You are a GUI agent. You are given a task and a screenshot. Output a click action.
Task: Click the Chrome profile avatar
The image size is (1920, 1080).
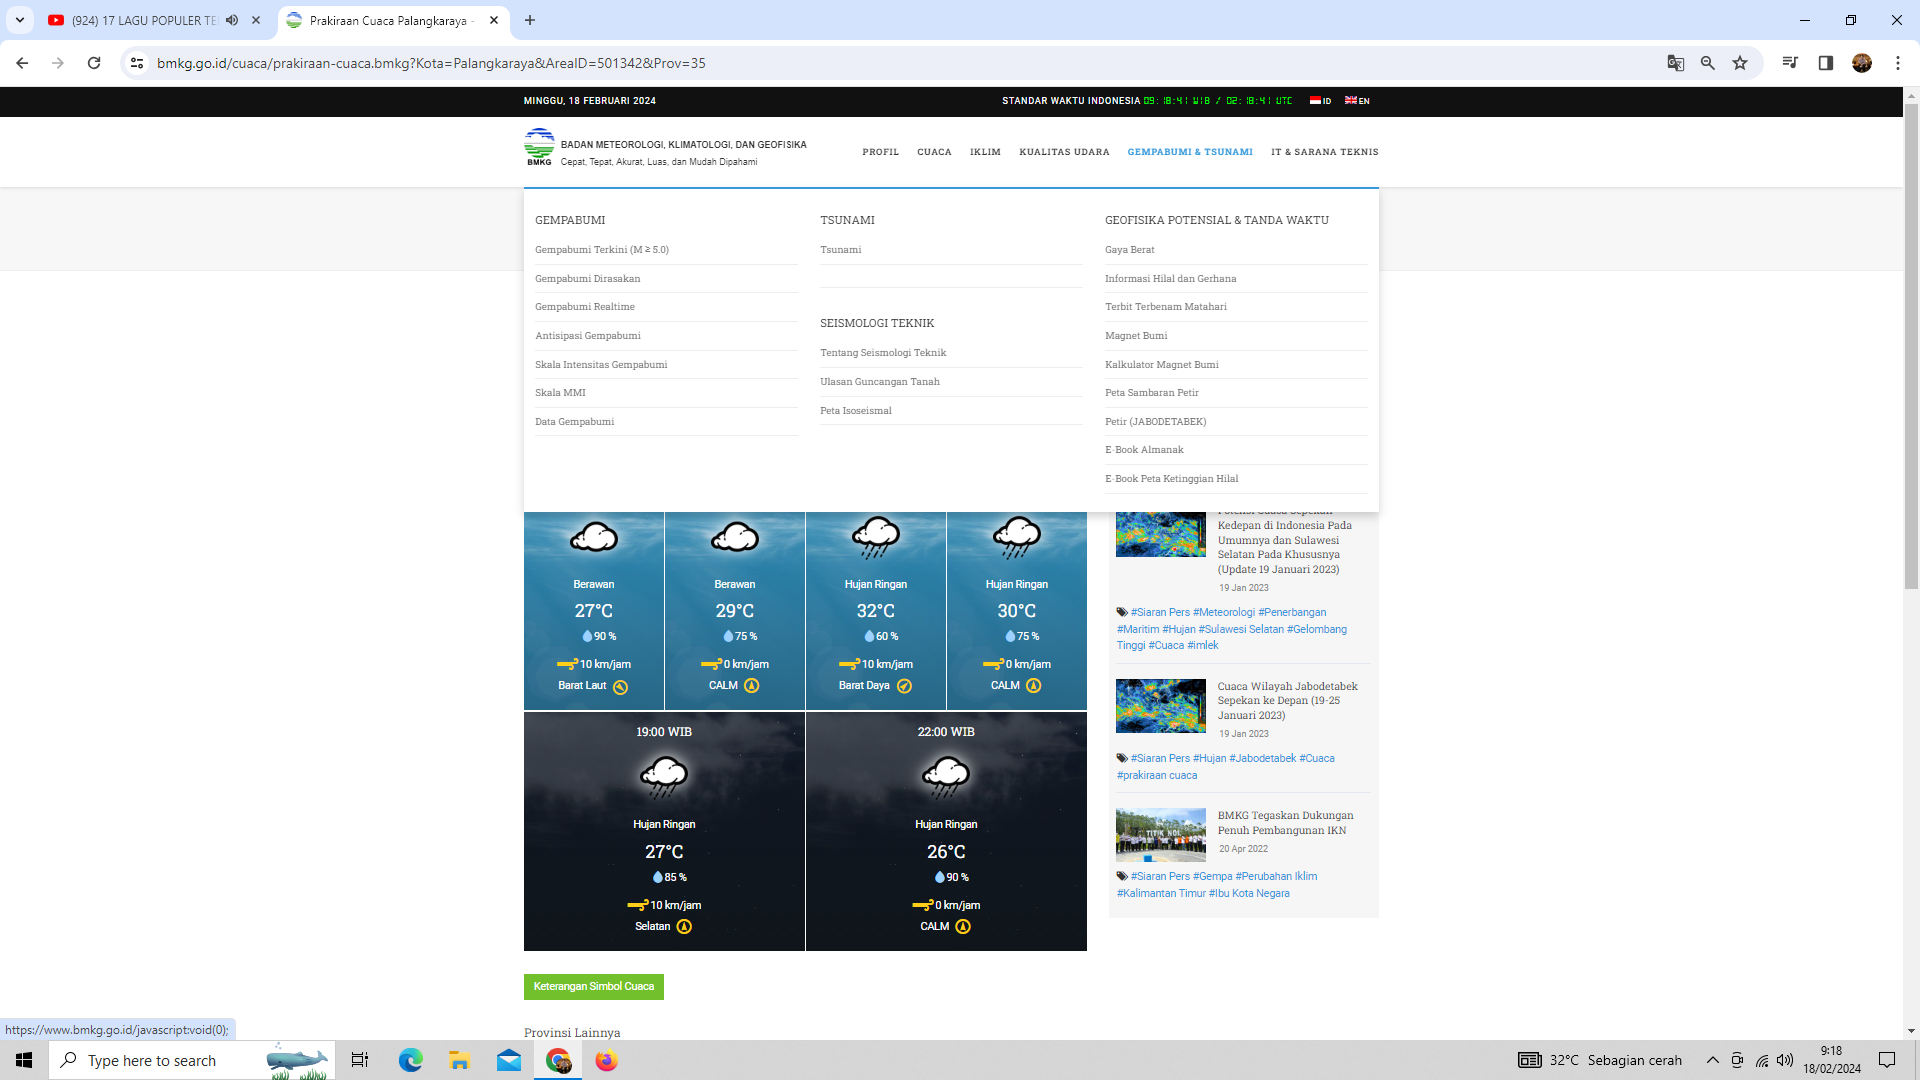pyautogui.click(x=1861, y=63)
